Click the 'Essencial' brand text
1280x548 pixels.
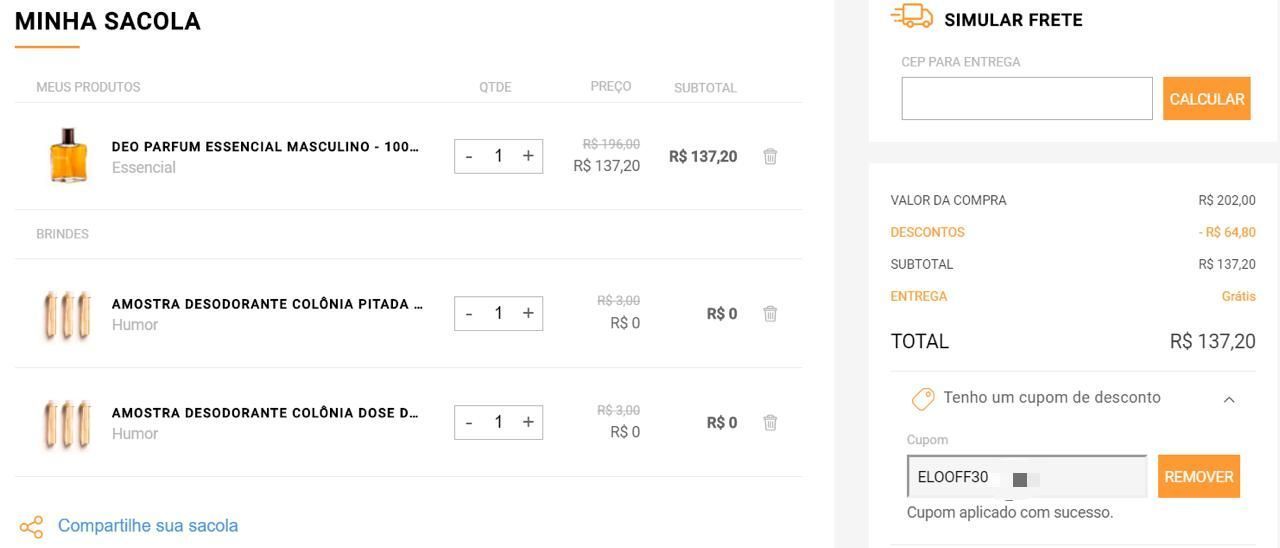click(x=144, y=168)
